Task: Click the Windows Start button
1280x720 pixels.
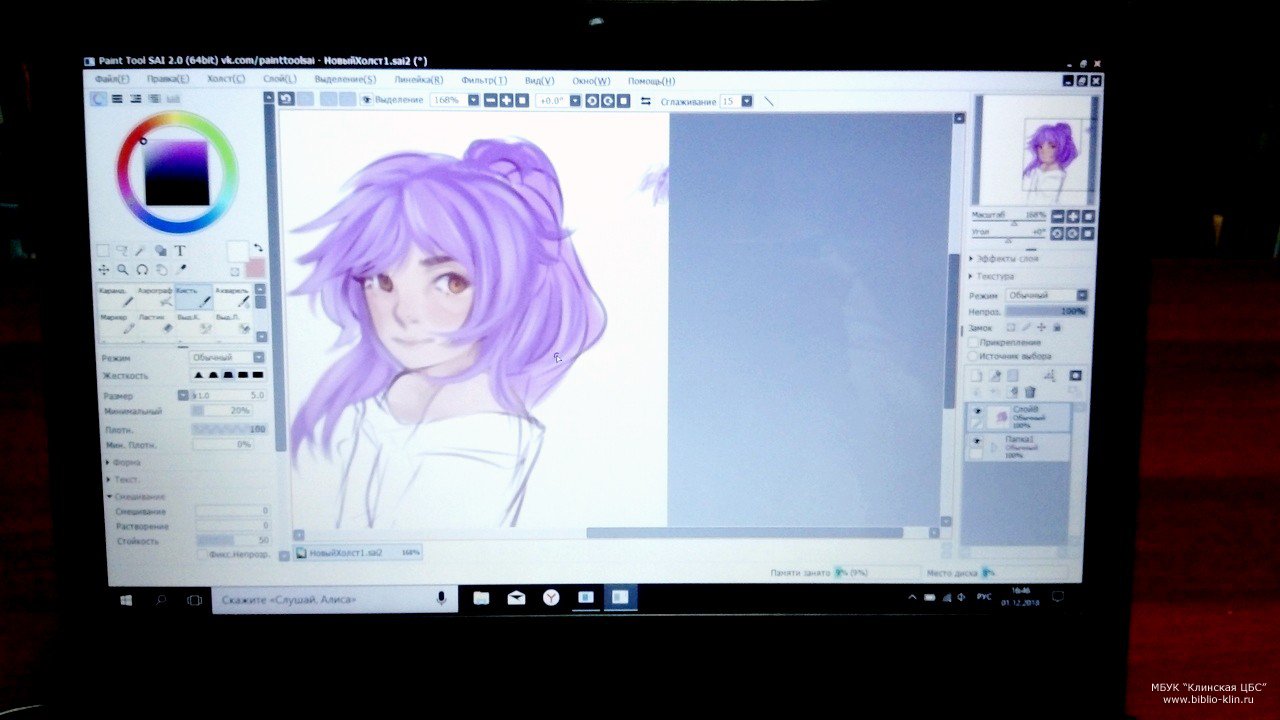Action: pos(126,600)
